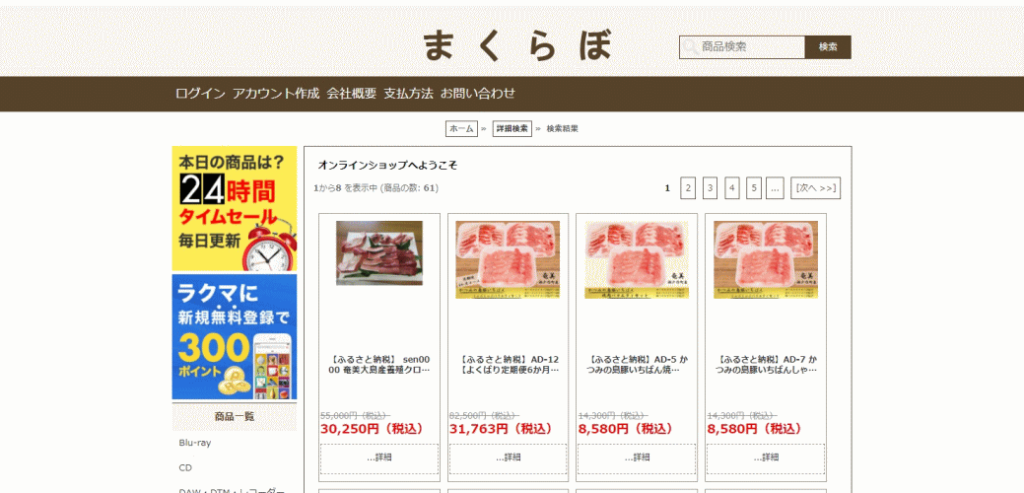
Task: Open the お問い合わせ menu item
Action: click(x=478, y=93)
